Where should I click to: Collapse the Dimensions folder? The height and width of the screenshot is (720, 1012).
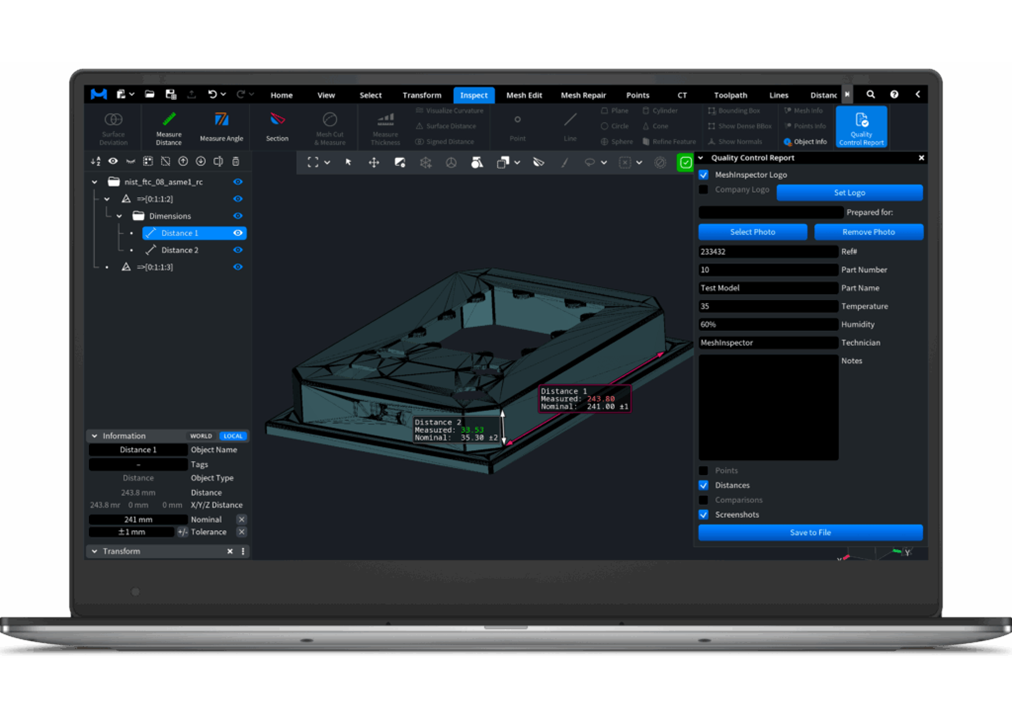tap(120, 216)
